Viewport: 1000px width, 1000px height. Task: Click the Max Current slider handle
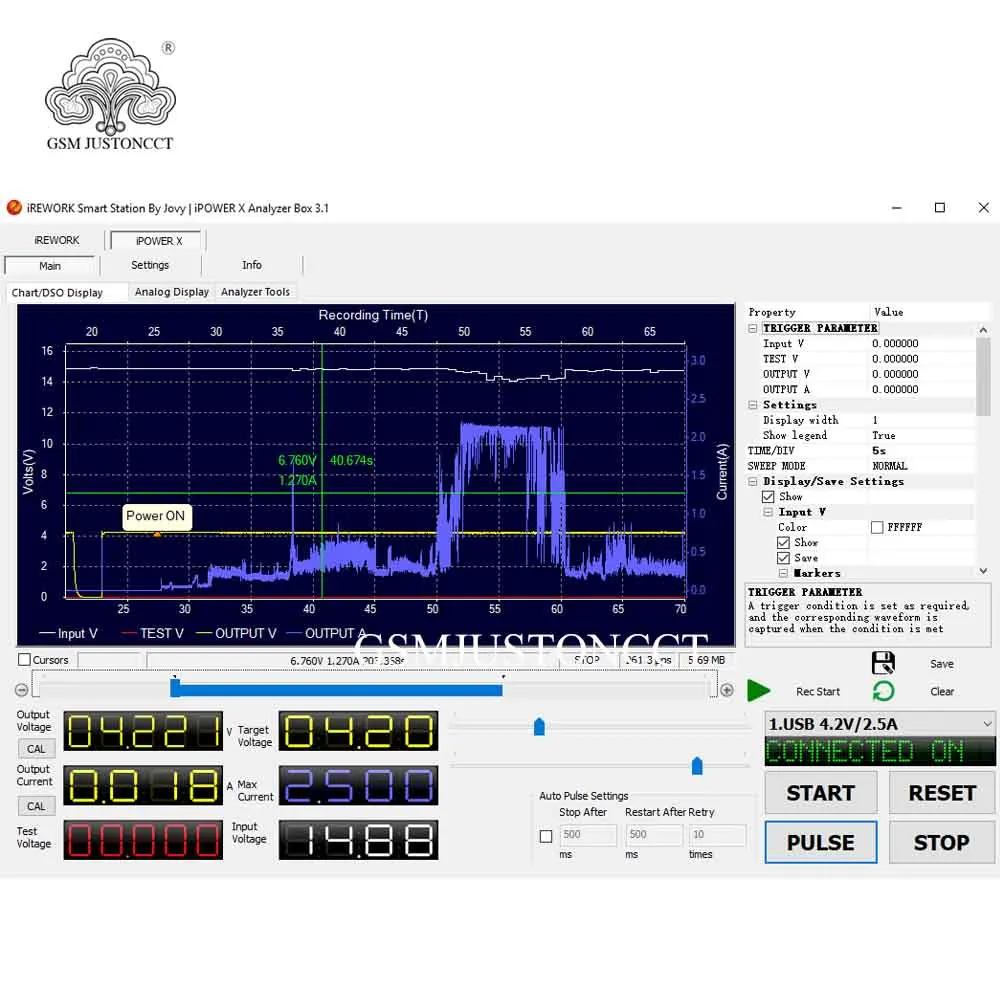(x=697, y=766)
